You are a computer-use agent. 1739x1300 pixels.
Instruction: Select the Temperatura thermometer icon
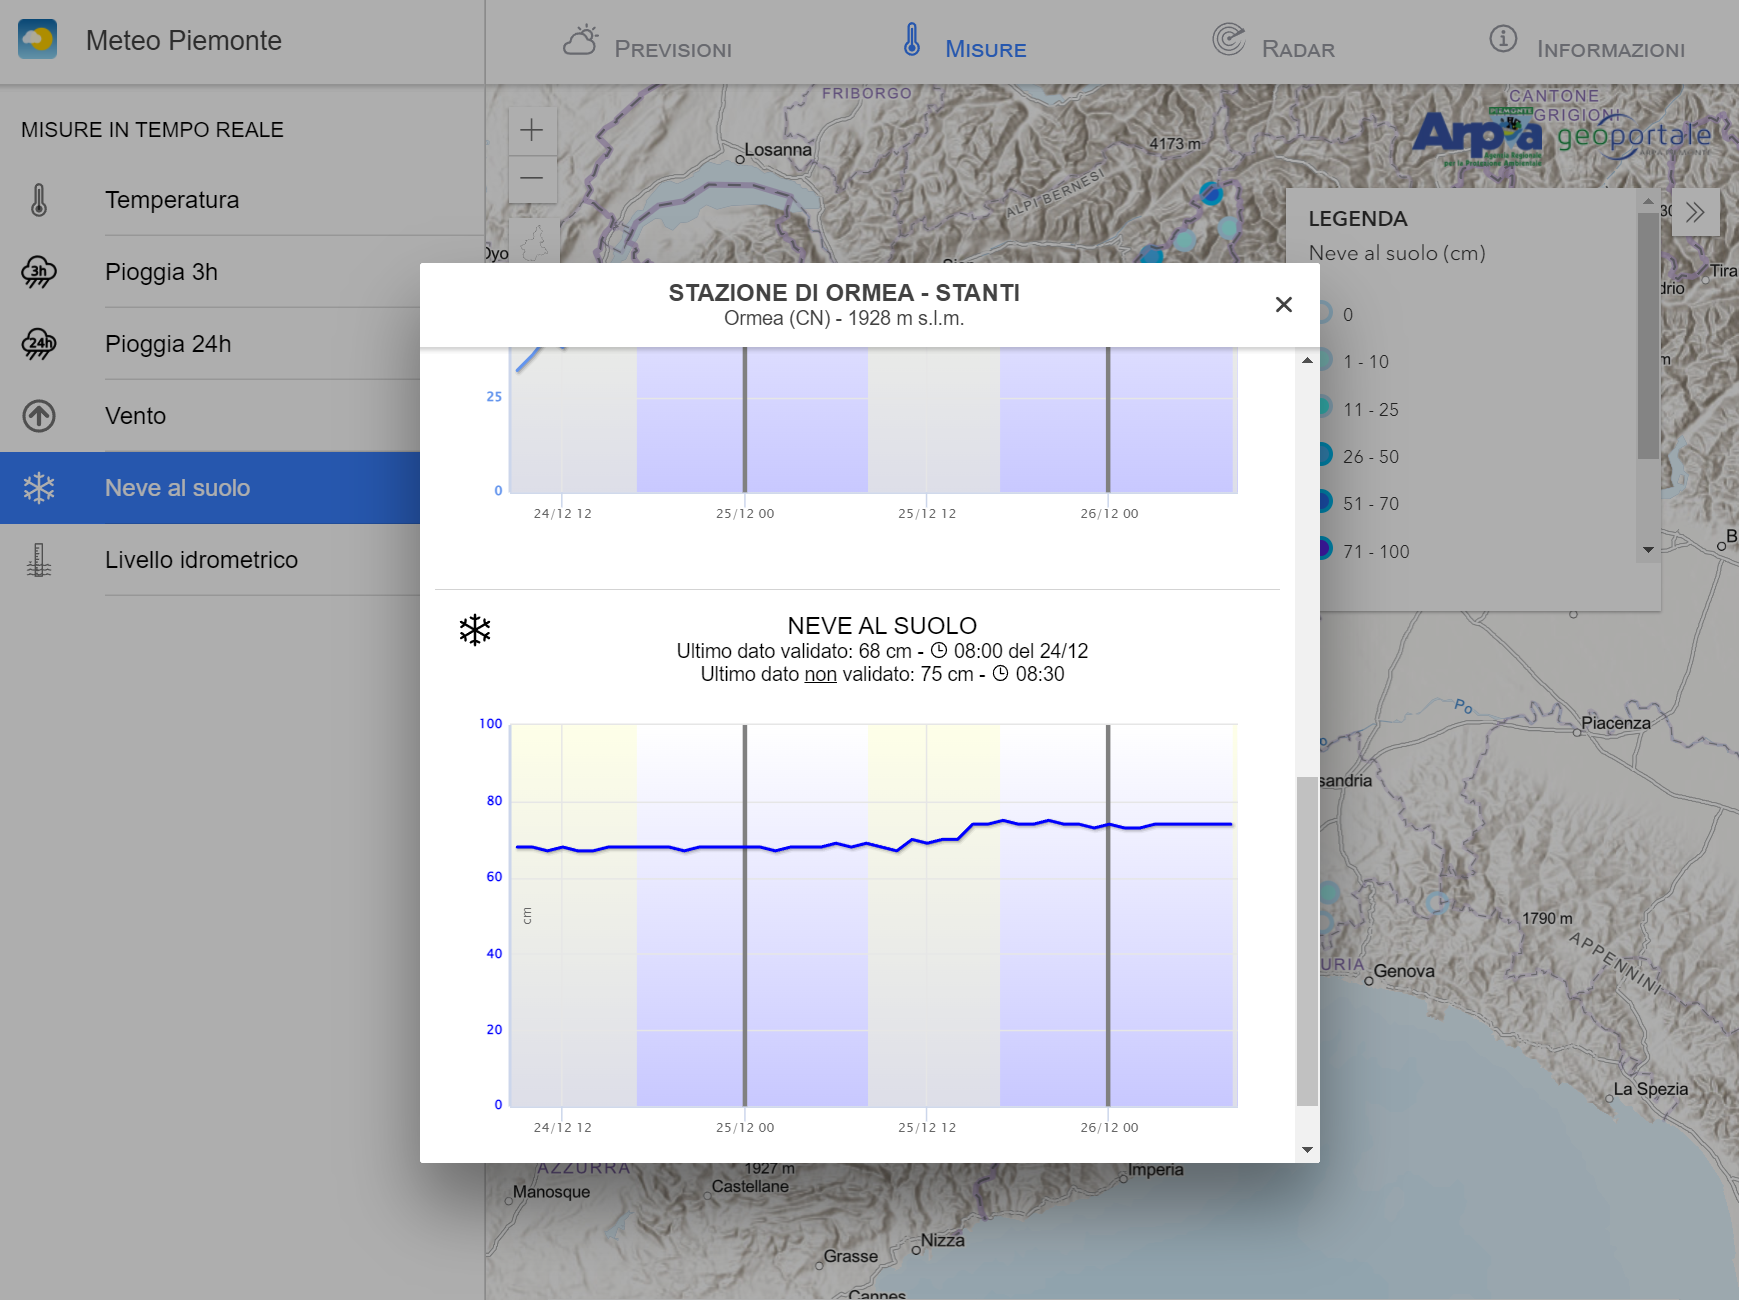[39, 200]
